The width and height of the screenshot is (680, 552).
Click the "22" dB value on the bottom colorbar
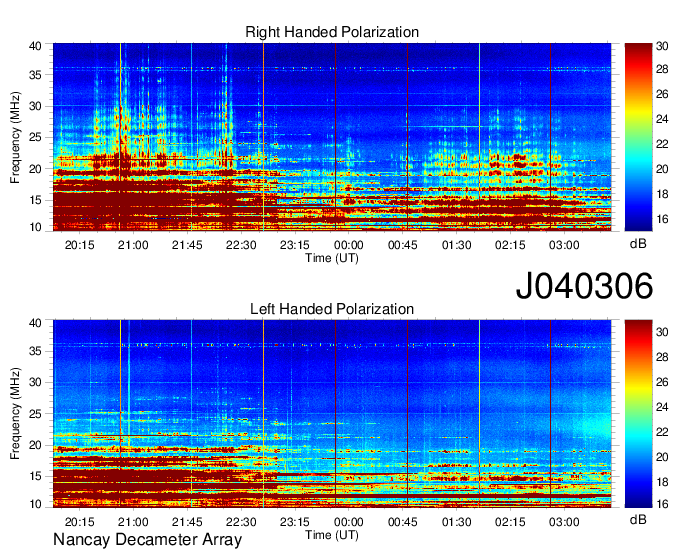pos(662,432)
